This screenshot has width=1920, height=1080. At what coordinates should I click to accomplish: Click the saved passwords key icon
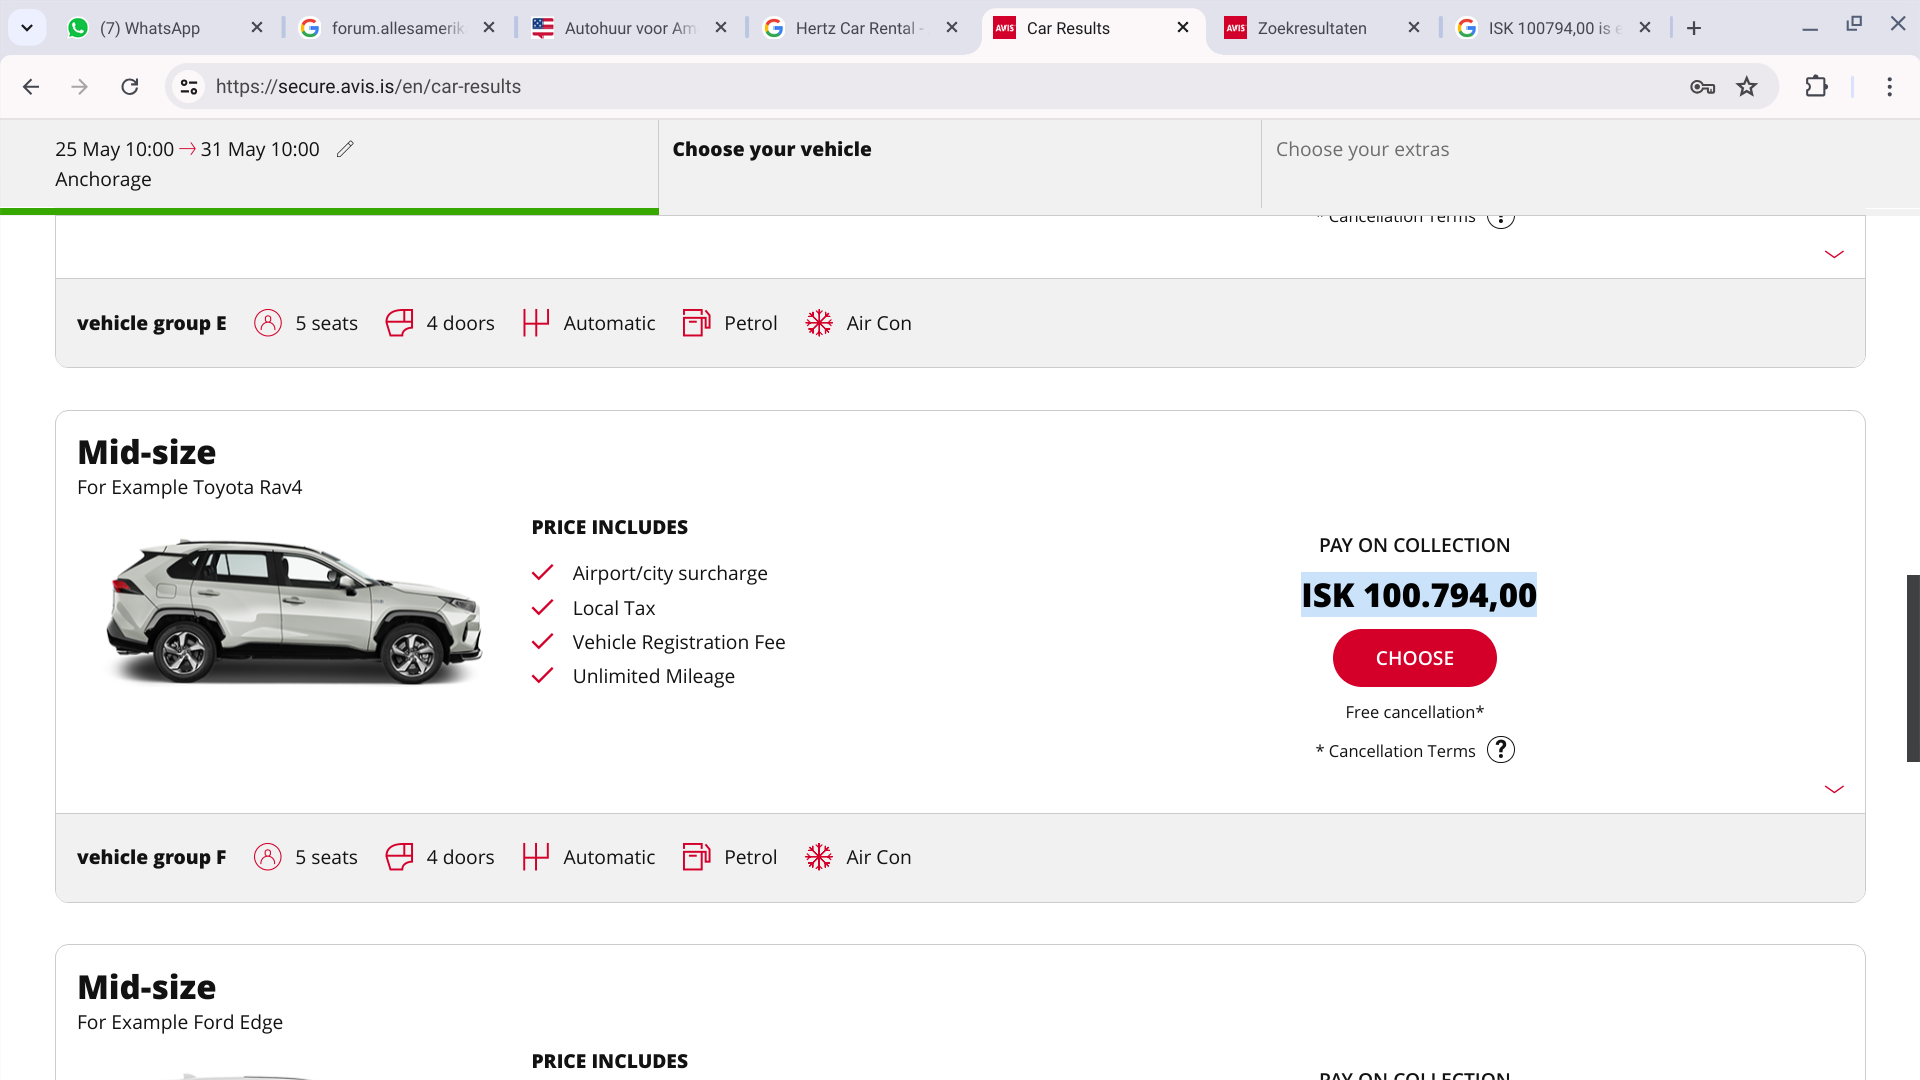coord(1702,87)
